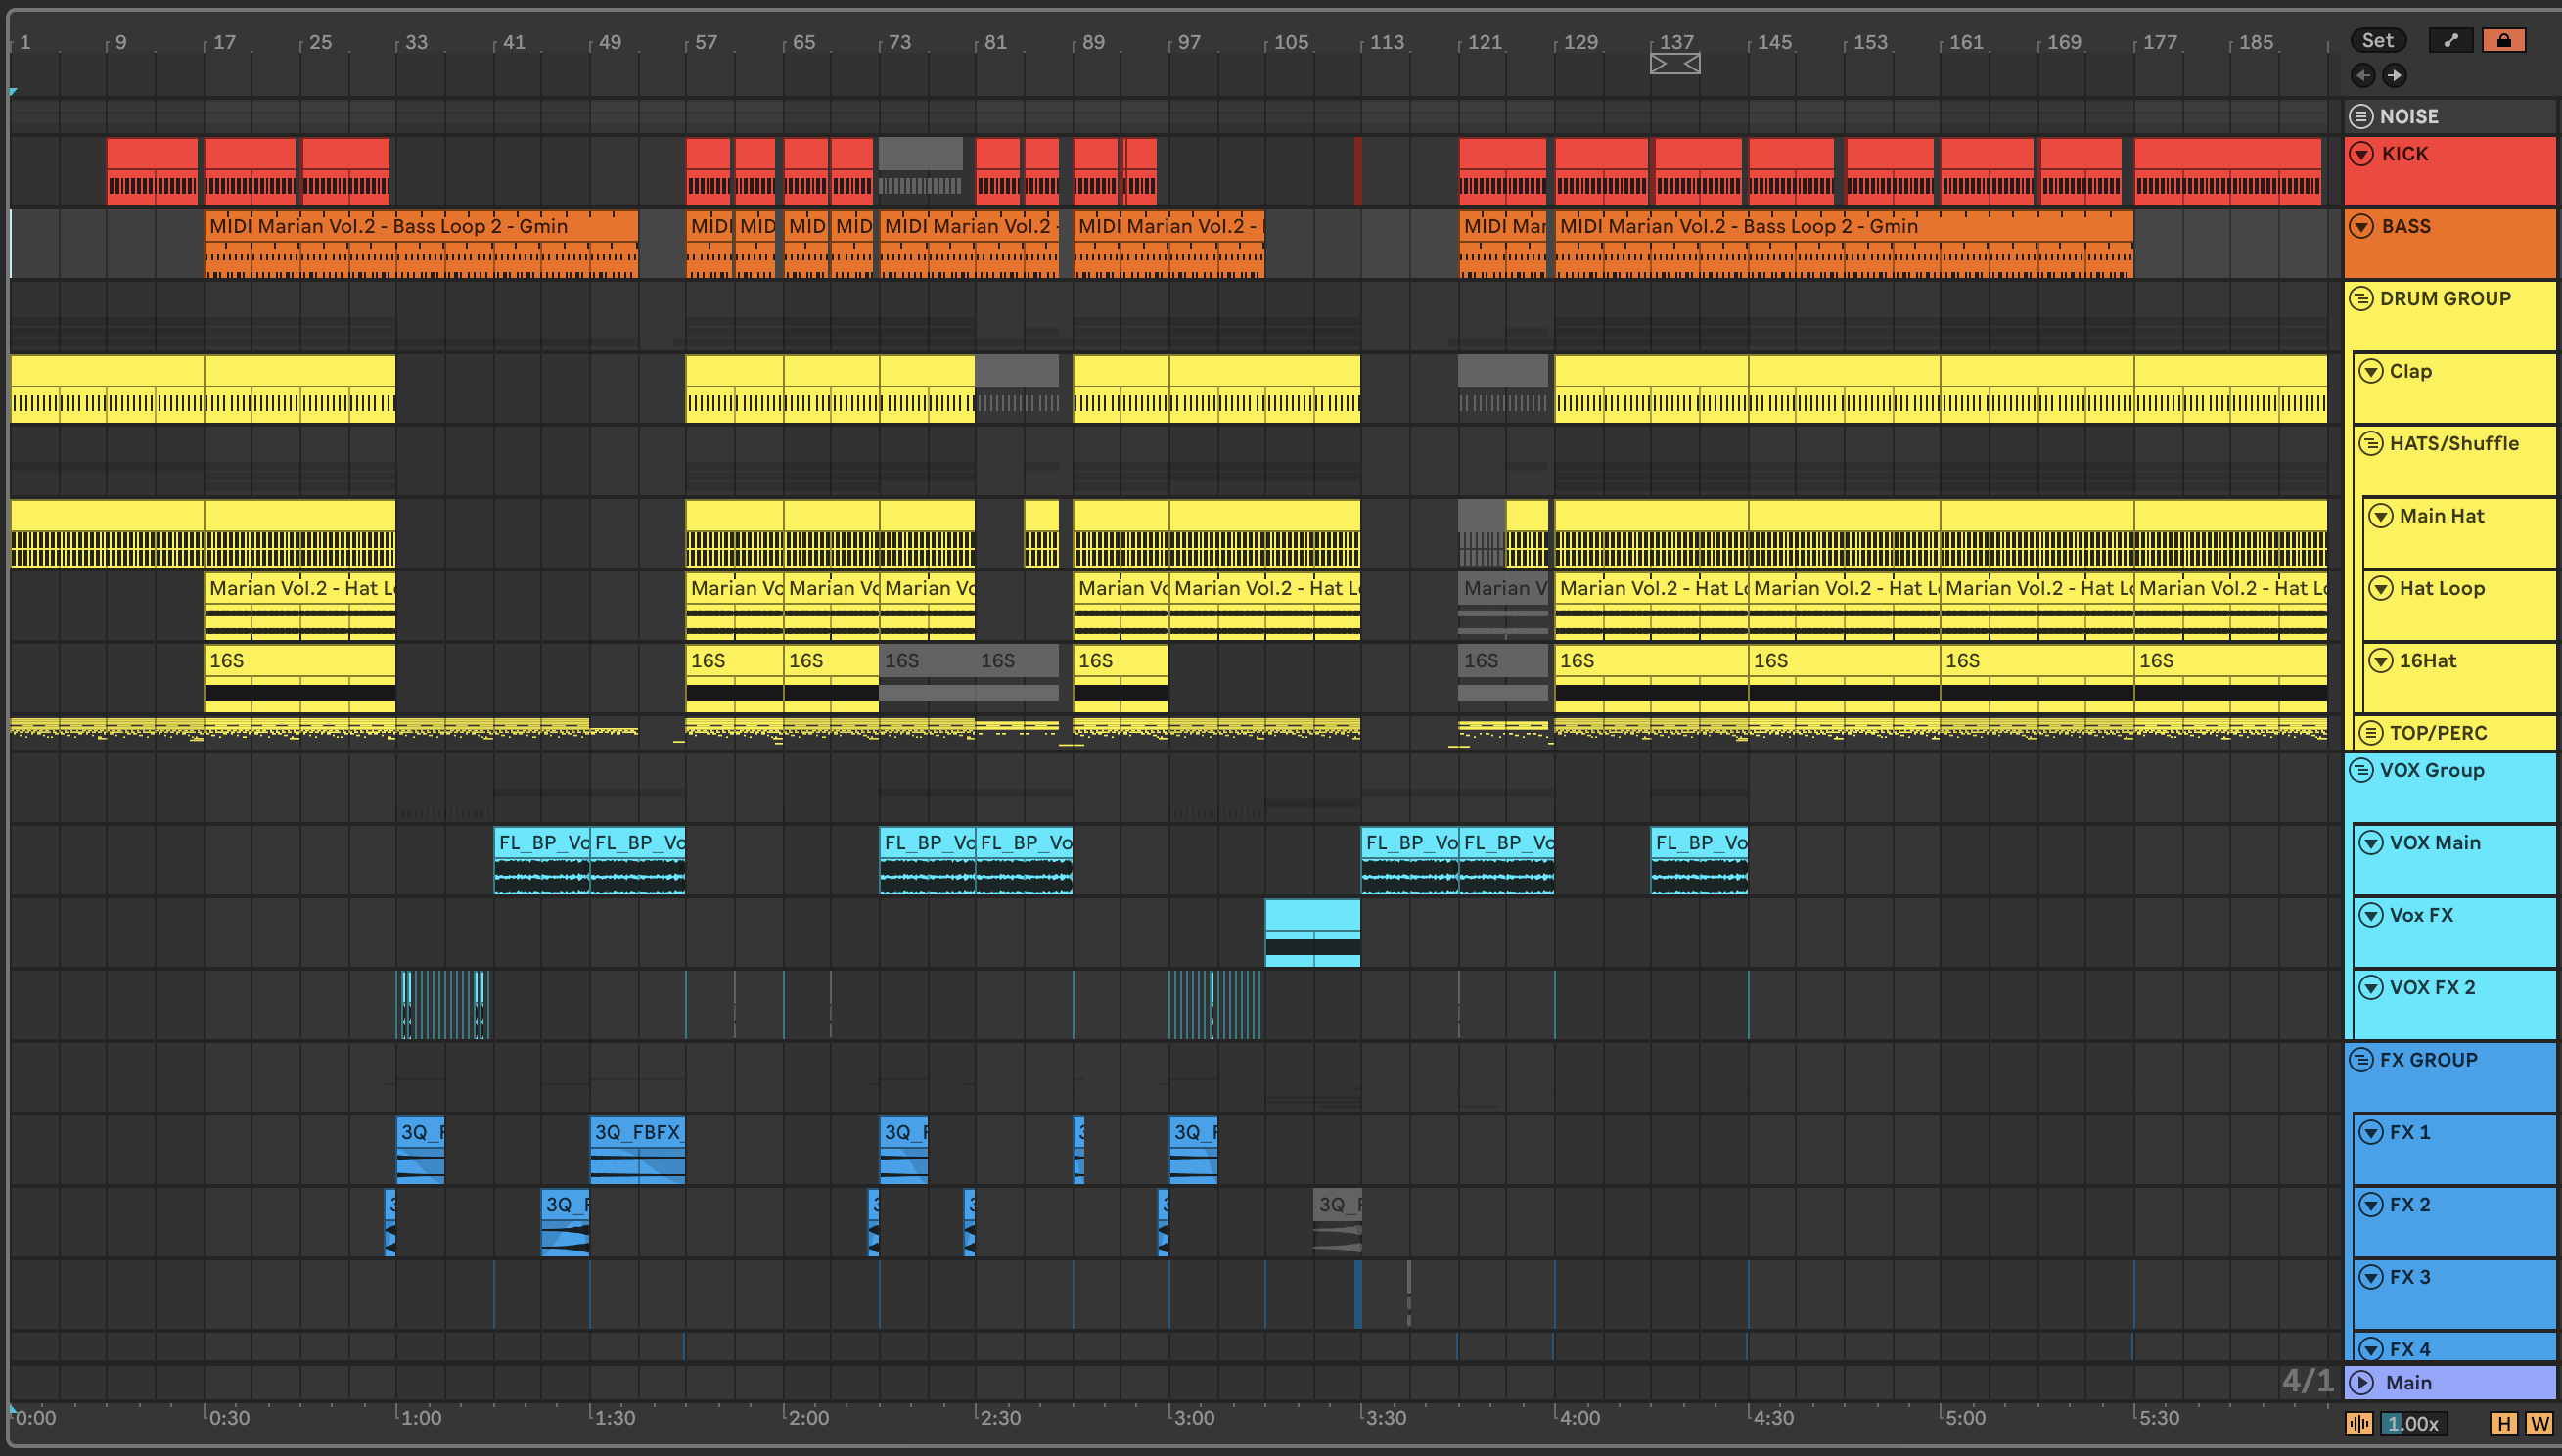The width and height of the screenshot is (2562, 1456).
Task: Select first MIDI Marian Bass Loop clip
Action: 421,243
